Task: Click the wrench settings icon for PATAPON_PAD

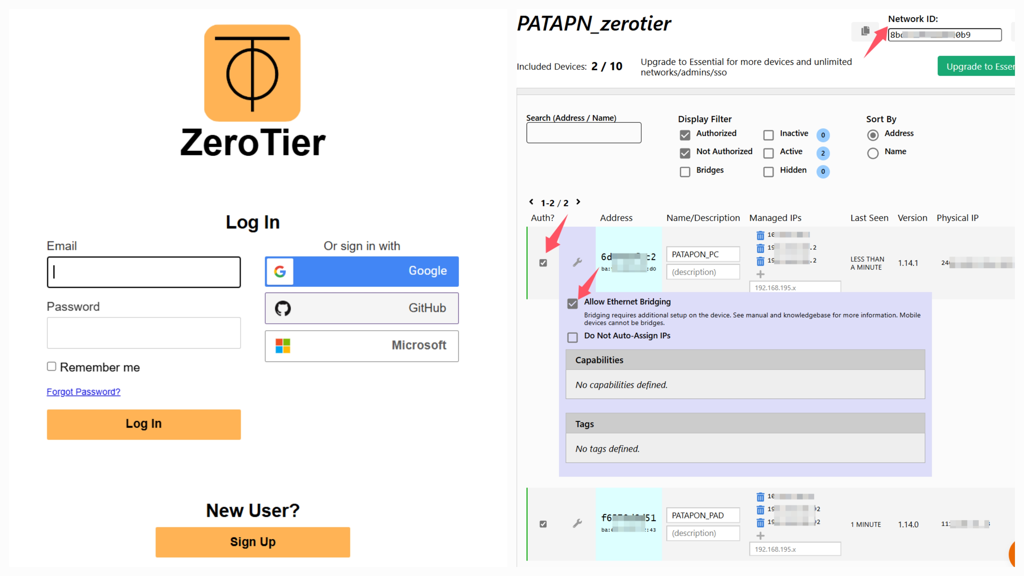Action: [577, 524]
